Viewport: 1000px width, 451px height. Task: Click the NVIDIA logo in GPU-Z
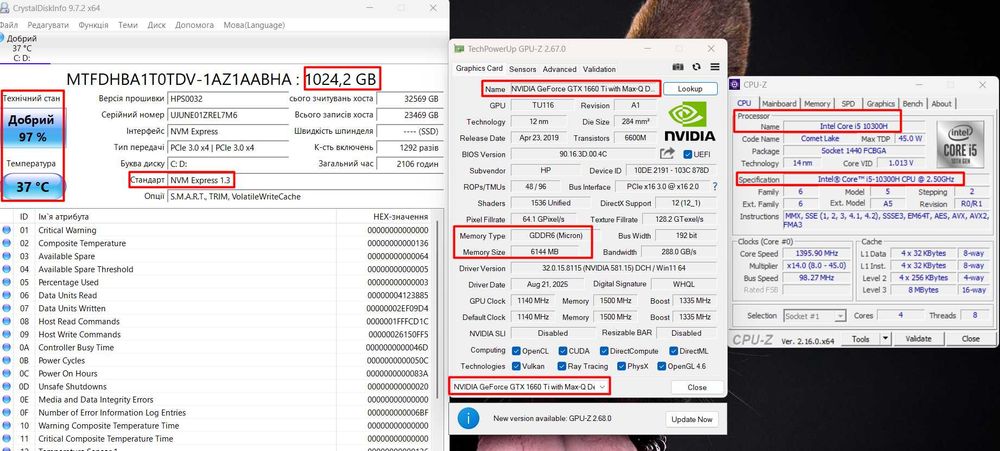[x=690, y=122]
